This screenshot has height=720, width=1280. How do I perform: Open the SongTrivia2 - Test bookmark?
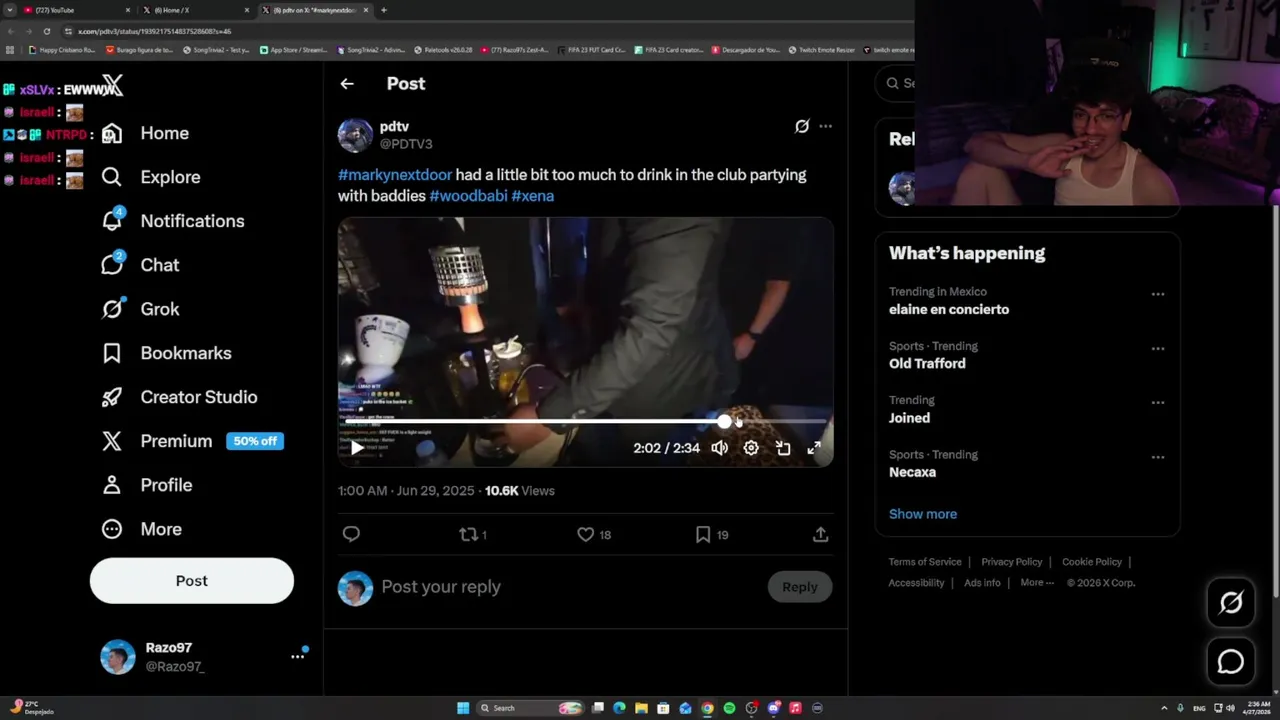pos(215,50)
